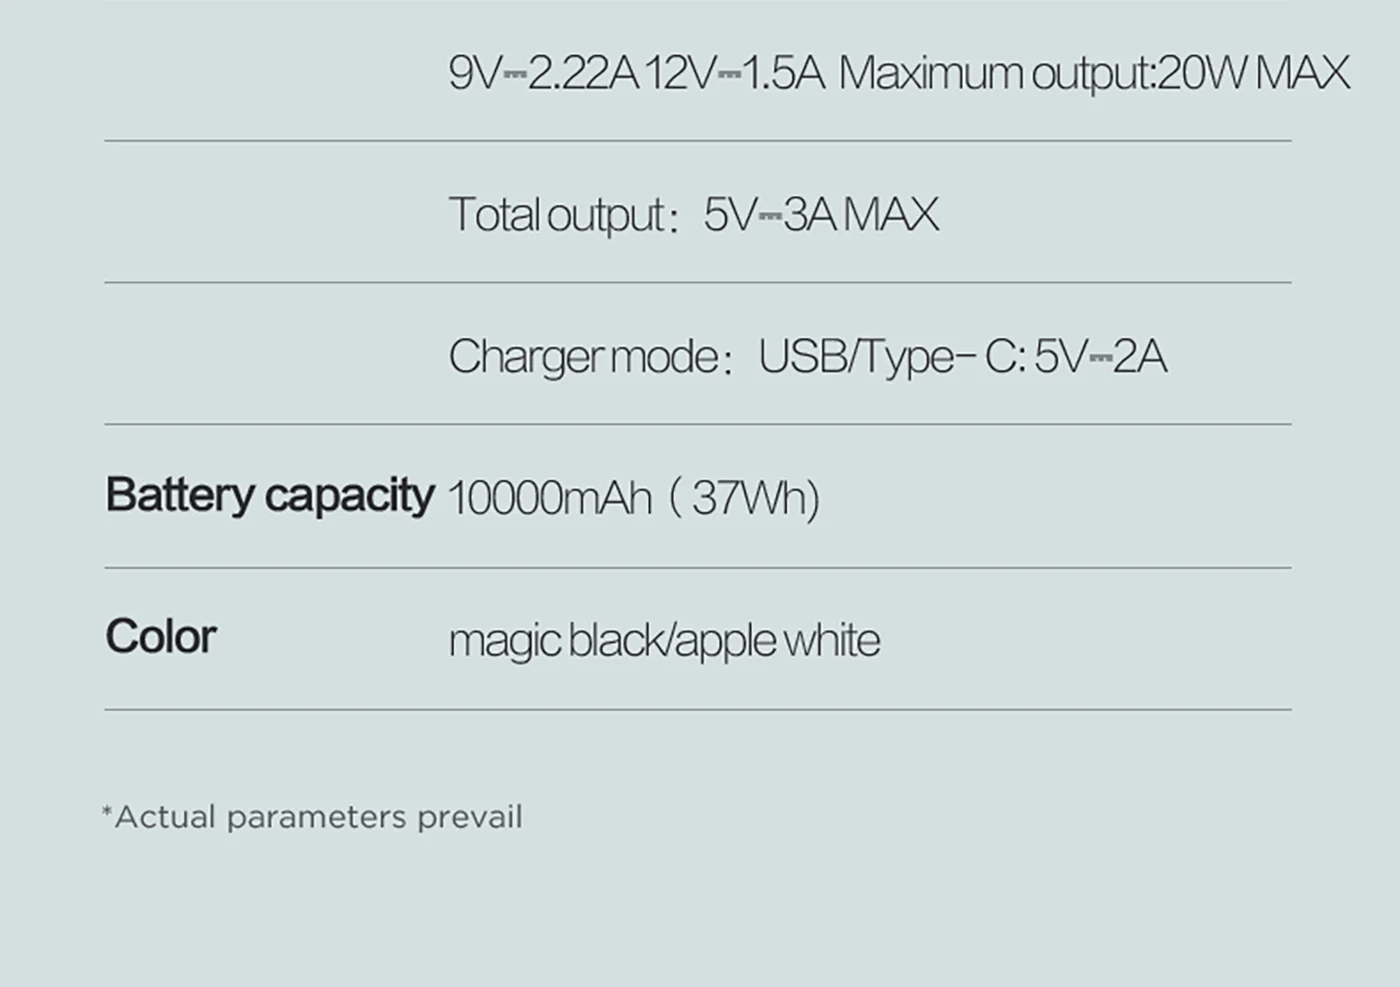Click the asterisk before the footnote
Screen dimensions: 1400x987
click(x=107, y=812)
